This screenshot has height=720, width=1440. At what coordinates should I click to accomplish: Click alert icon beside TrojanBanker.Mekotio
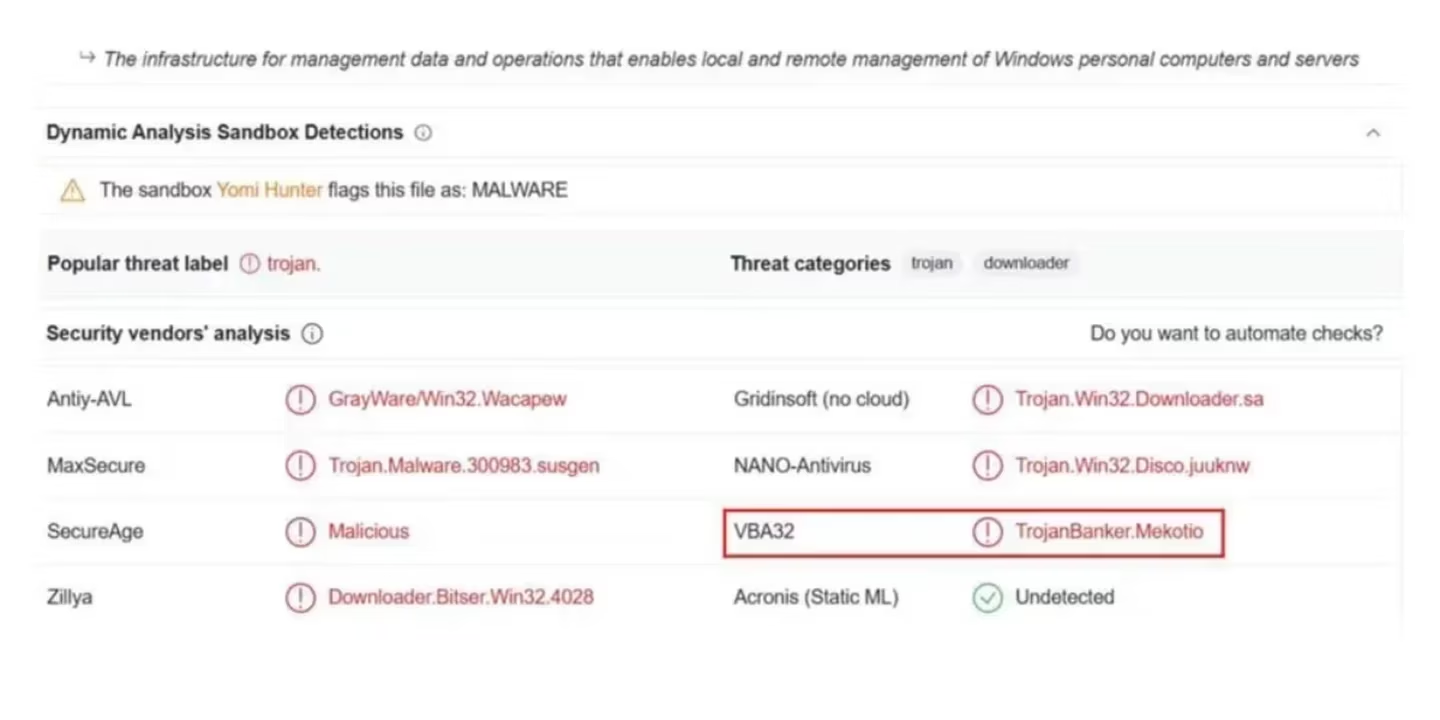point(987,532)
